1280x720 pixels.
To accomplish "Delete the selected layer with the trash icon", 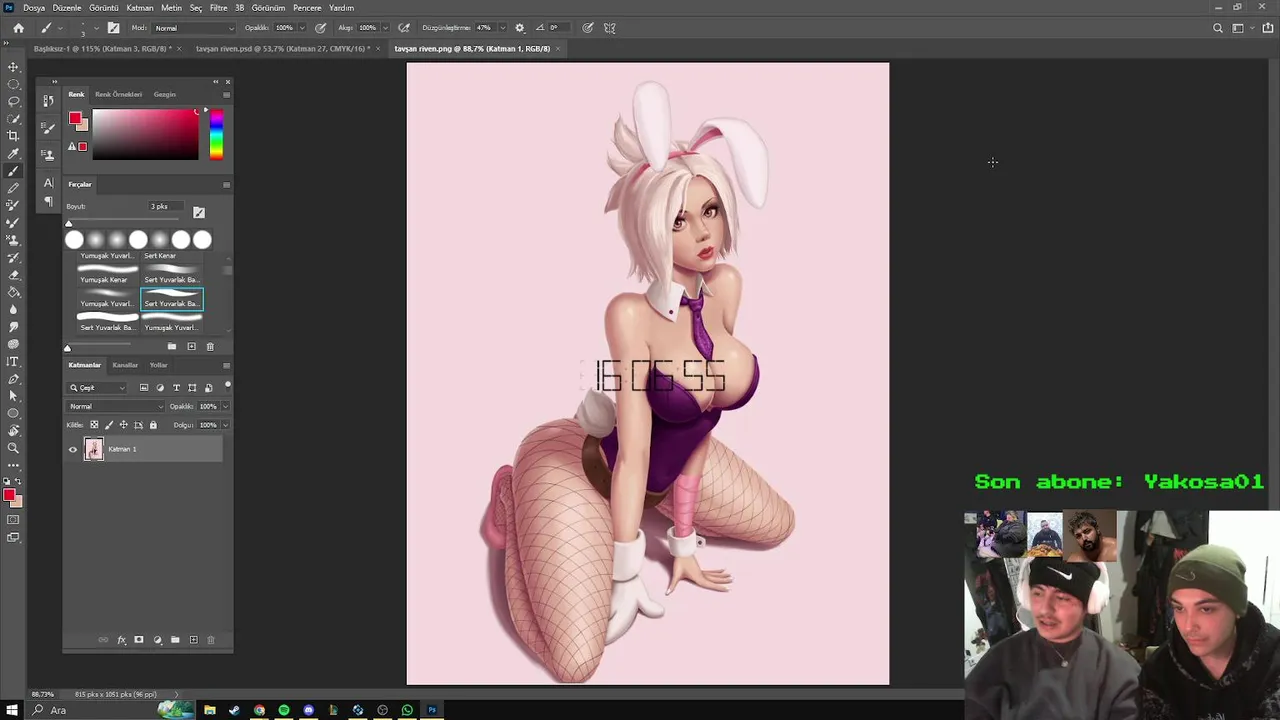I will 211,640.
